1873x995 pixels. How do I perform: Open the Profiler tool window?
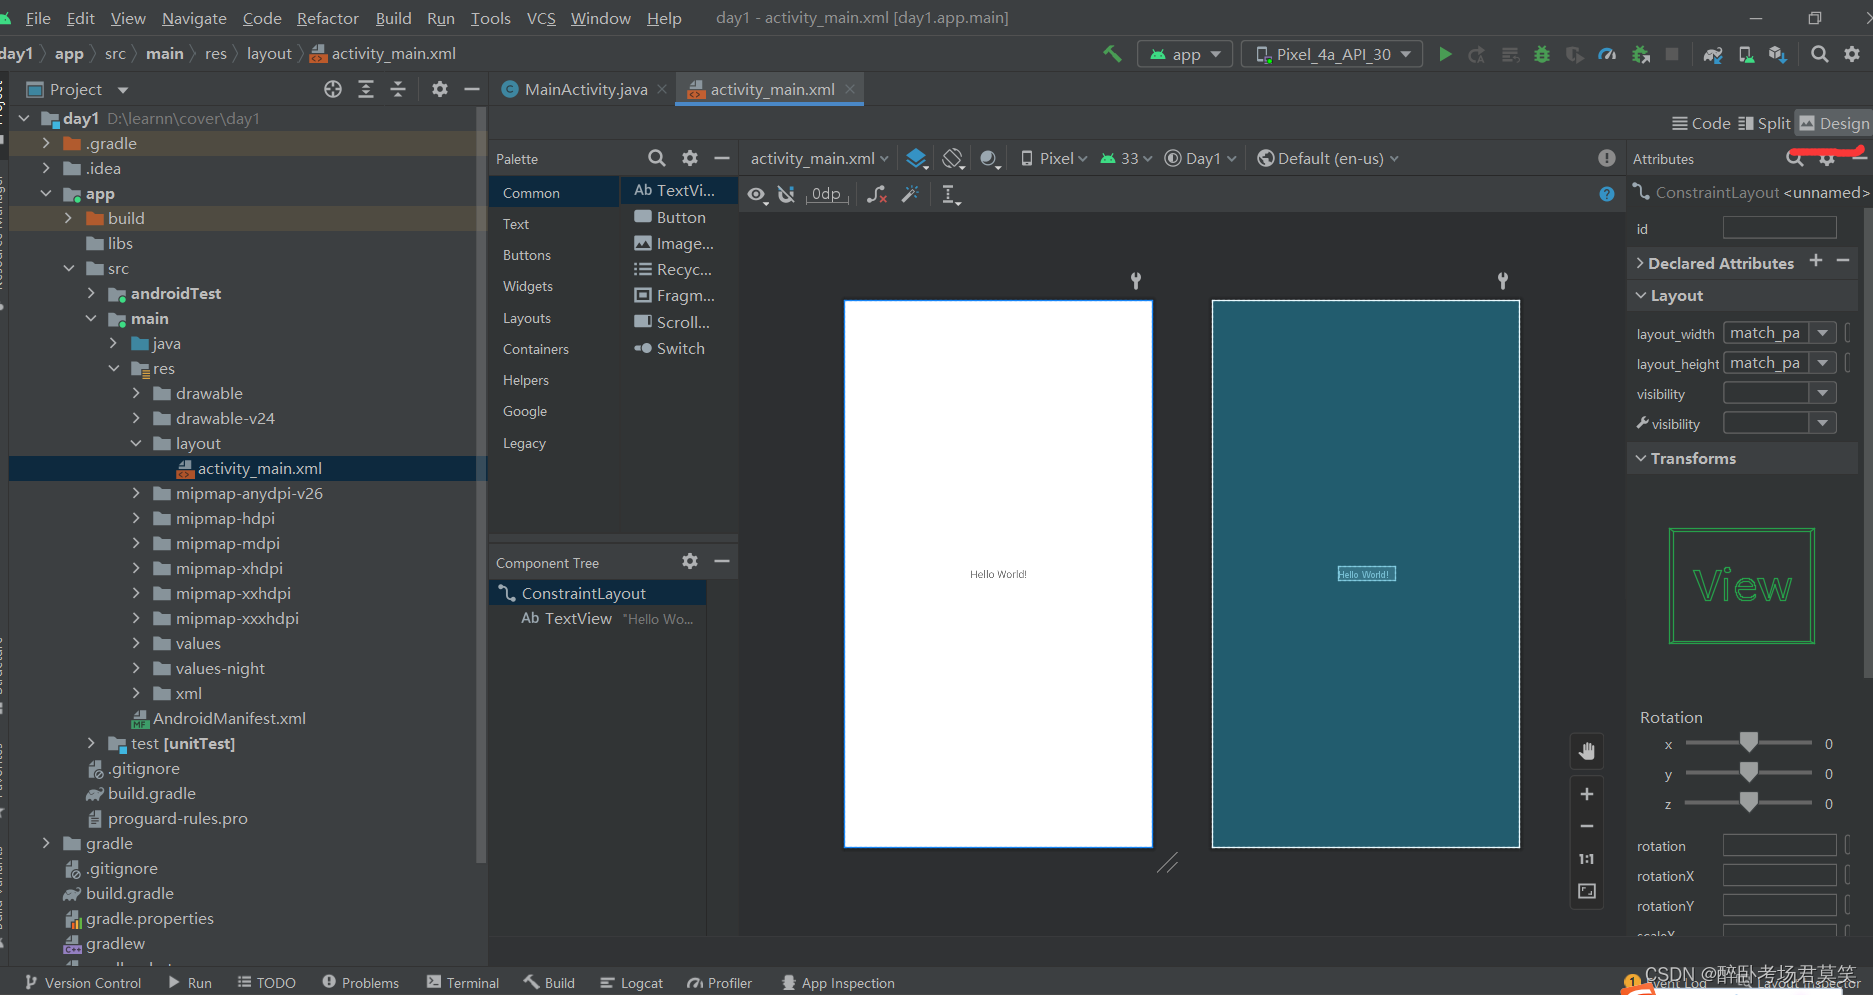pos(719,983)
